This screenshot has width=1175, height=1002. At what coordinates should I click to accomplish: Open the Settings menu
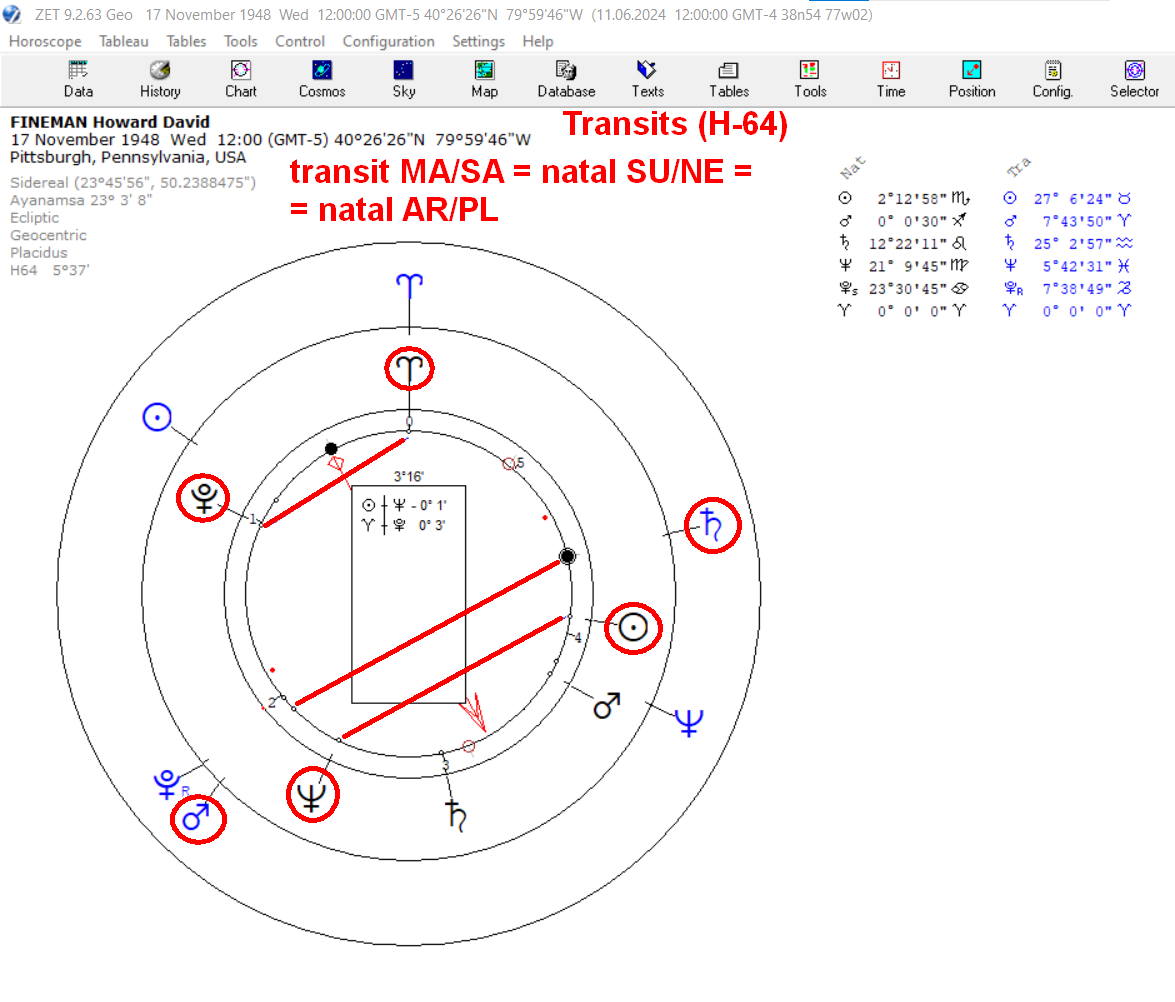(x=478, y=41)
